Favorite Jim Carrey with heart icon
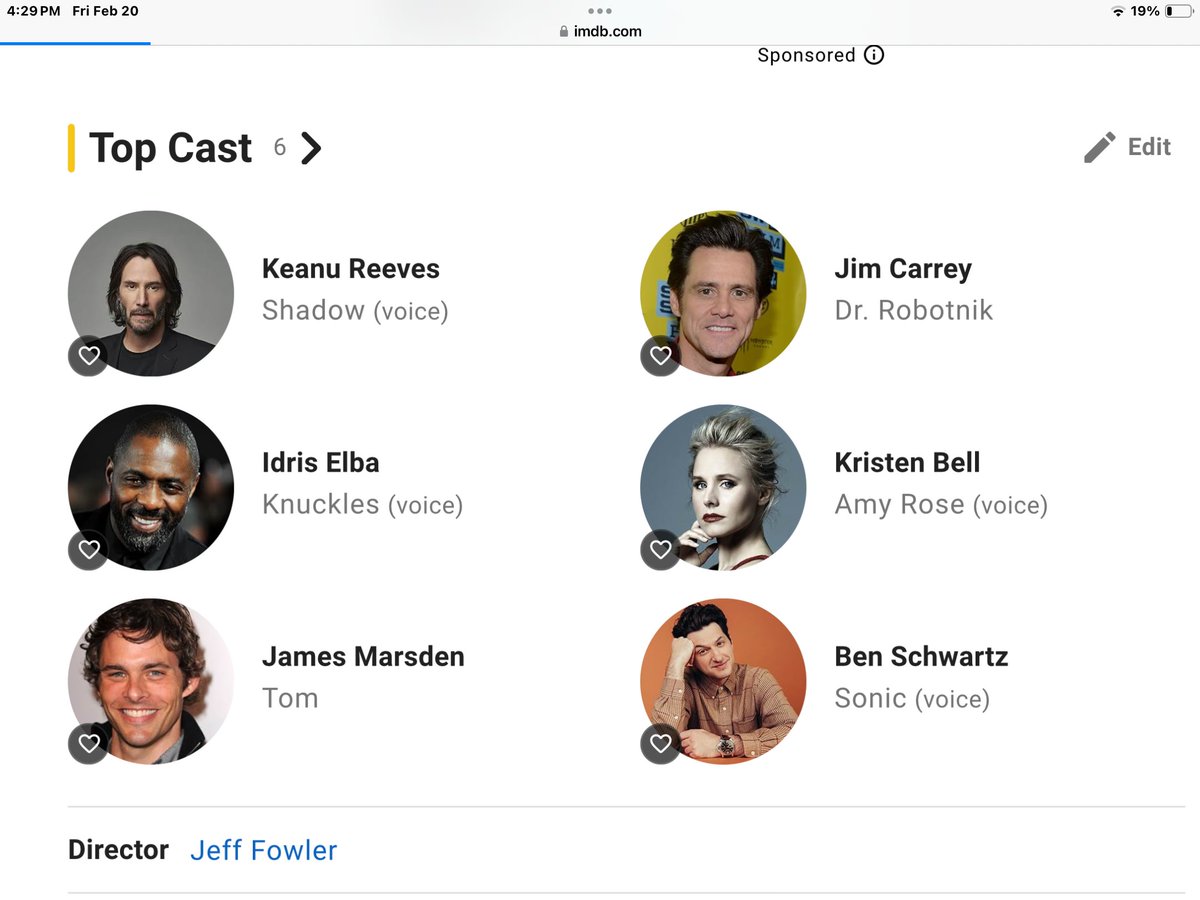 coord(661,356)
